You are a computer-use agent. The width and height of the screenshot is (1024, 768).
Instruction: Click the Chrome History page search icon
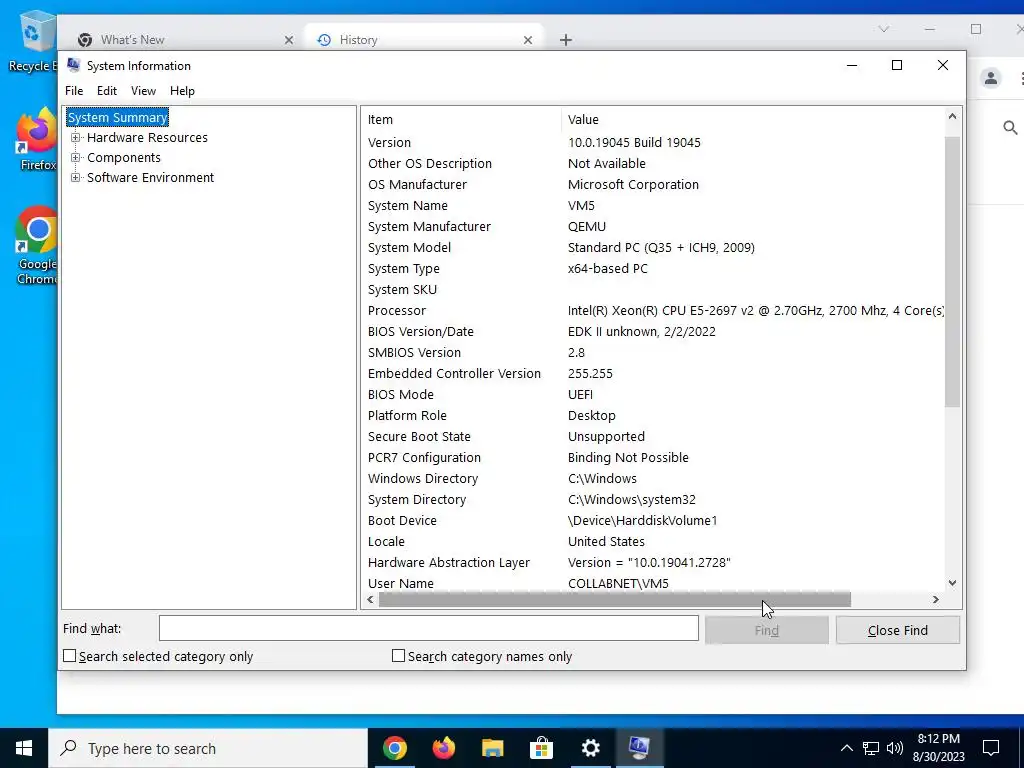(x=1010, y=128)
